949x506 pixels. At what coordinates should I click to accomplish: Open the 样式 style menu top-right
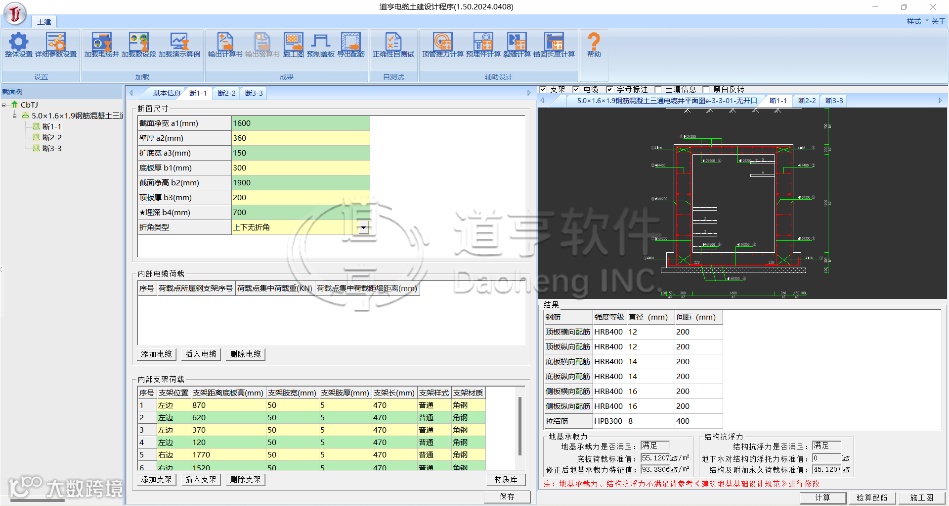pyautogui.click(x=914, y=21)
